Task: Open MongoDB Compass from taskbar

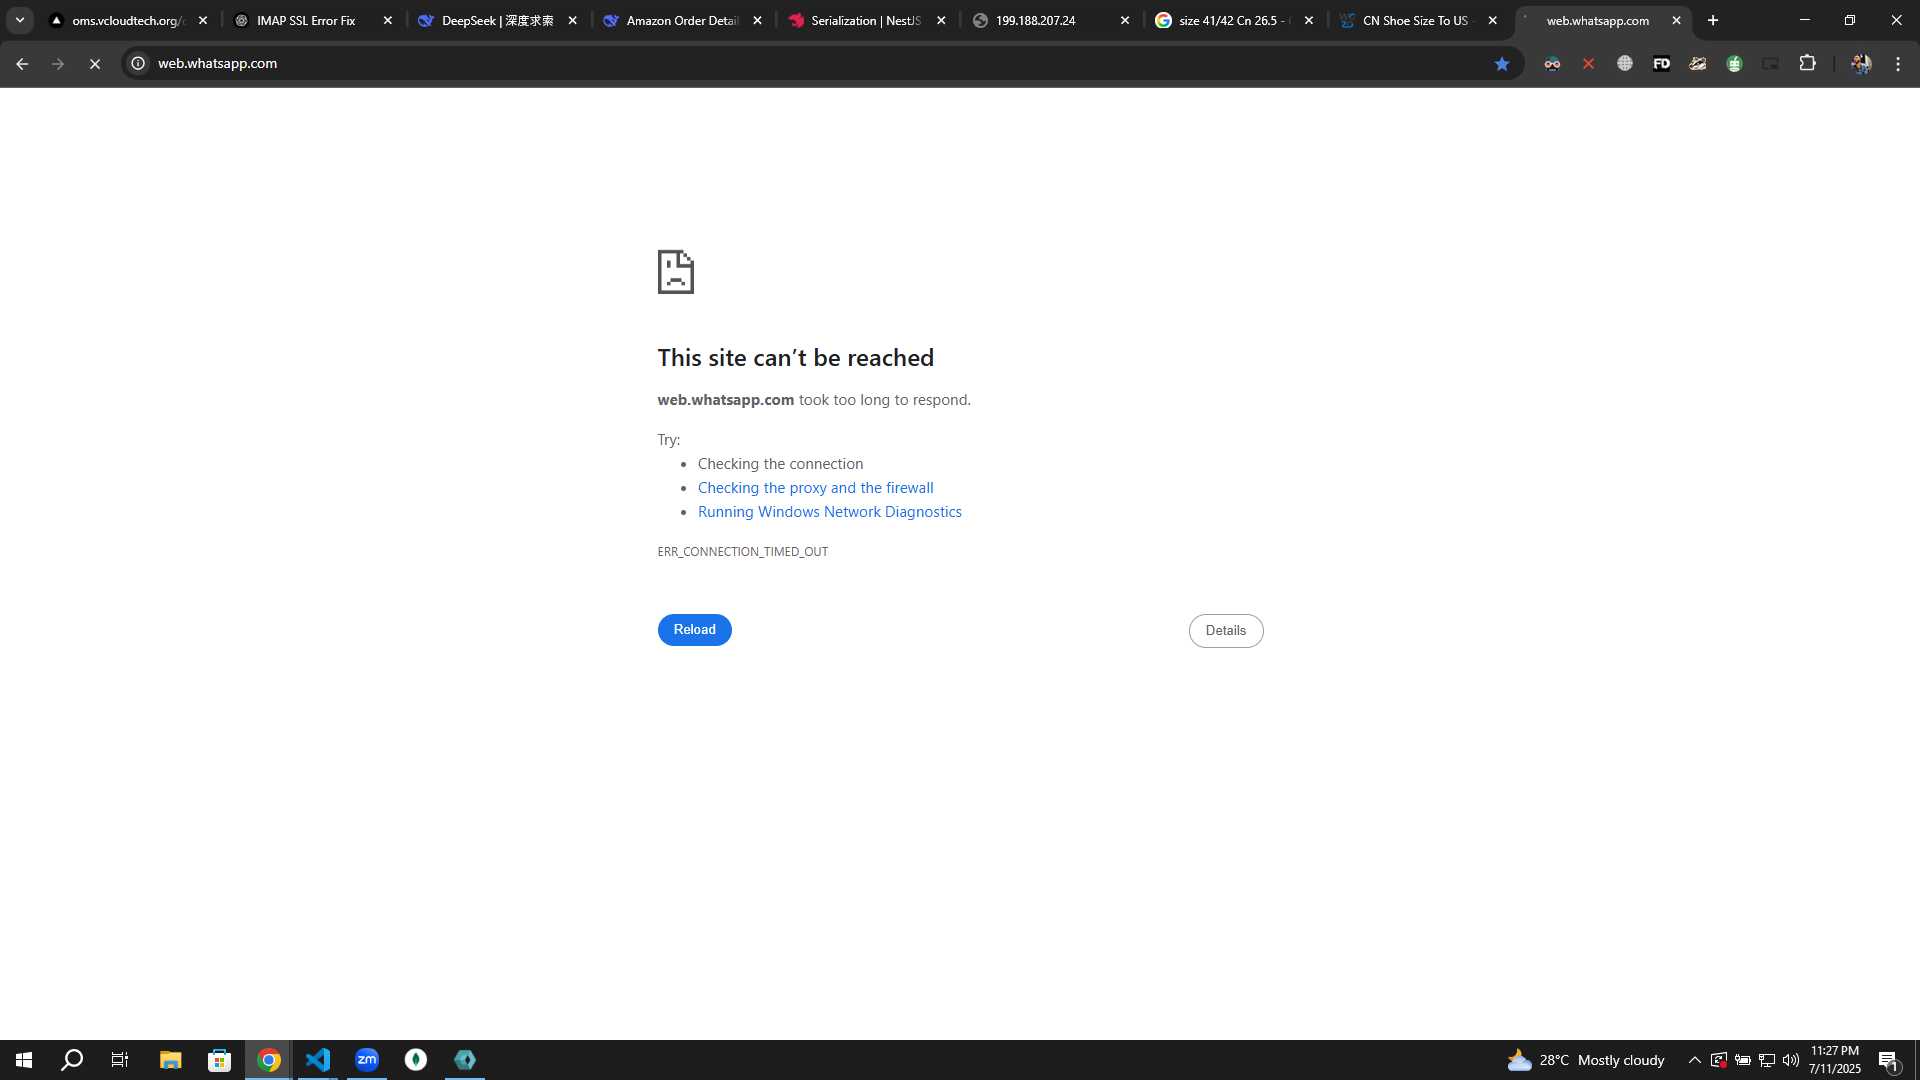Action: (415, 1060)
